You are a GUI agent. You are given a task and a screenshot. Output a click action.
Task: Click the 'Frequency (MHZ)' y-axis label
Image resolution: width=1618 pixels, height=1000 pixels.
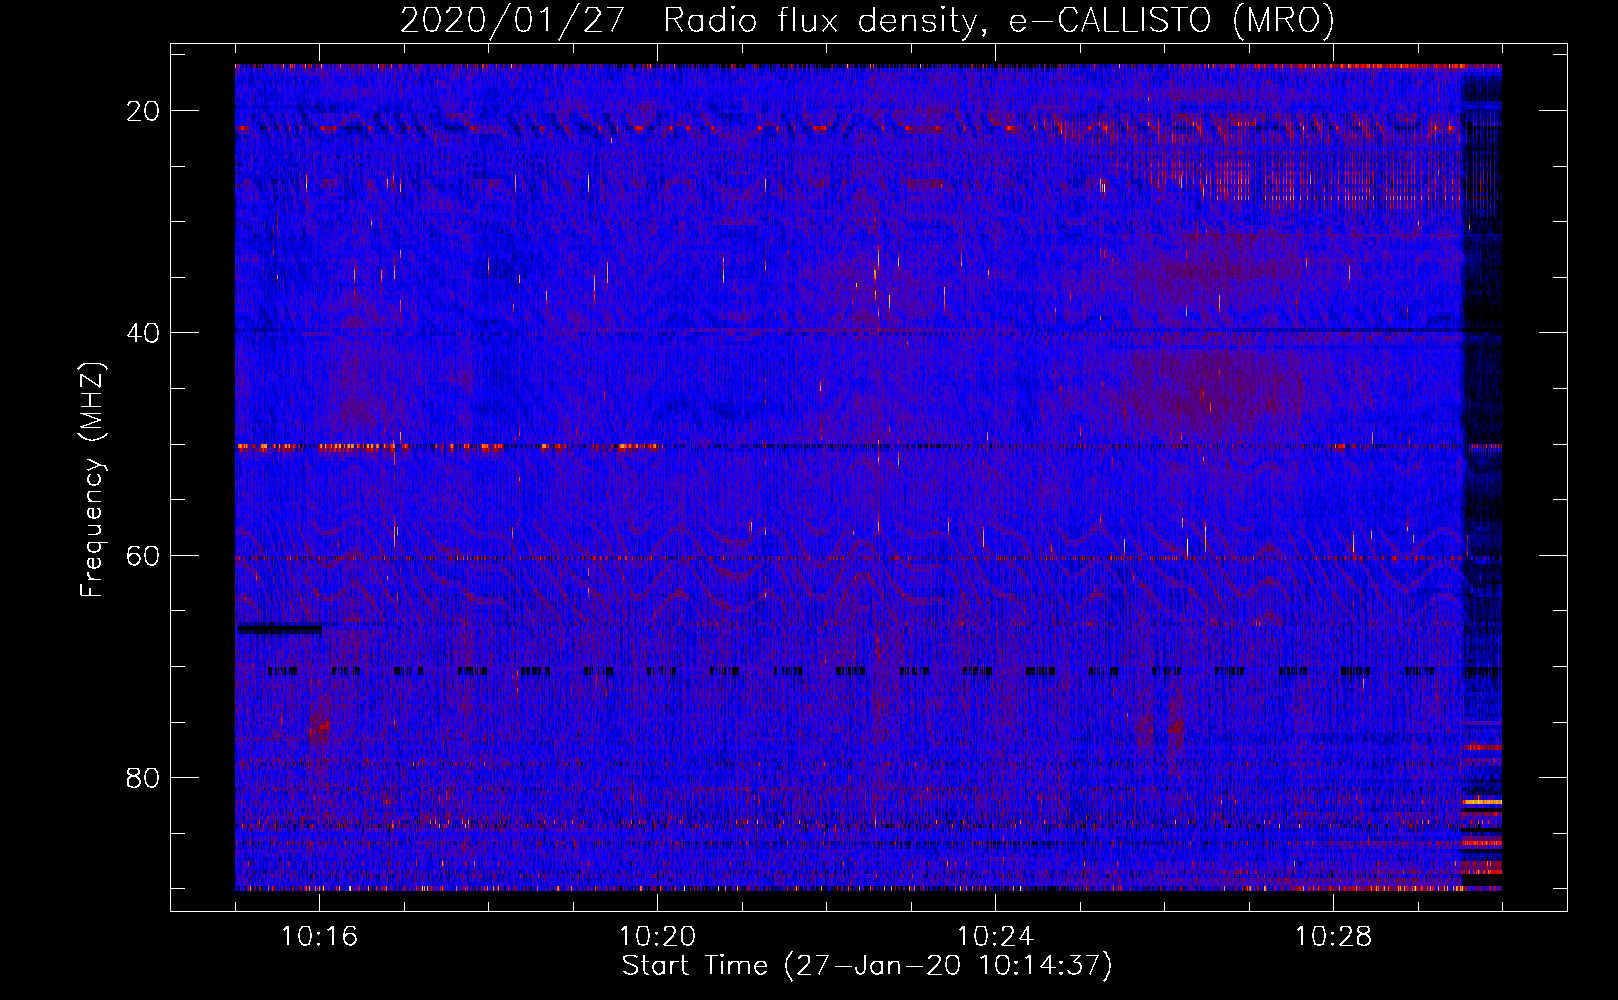pyautogui.click(x=92, y=480)
